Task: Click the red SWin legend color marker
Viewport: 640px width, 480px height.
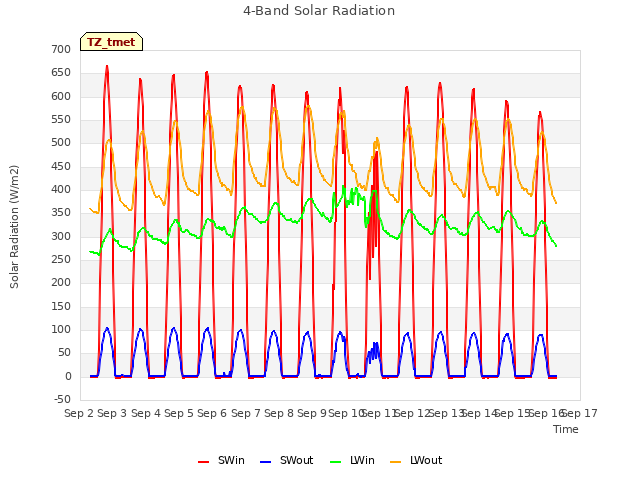Action: [203, 462]
